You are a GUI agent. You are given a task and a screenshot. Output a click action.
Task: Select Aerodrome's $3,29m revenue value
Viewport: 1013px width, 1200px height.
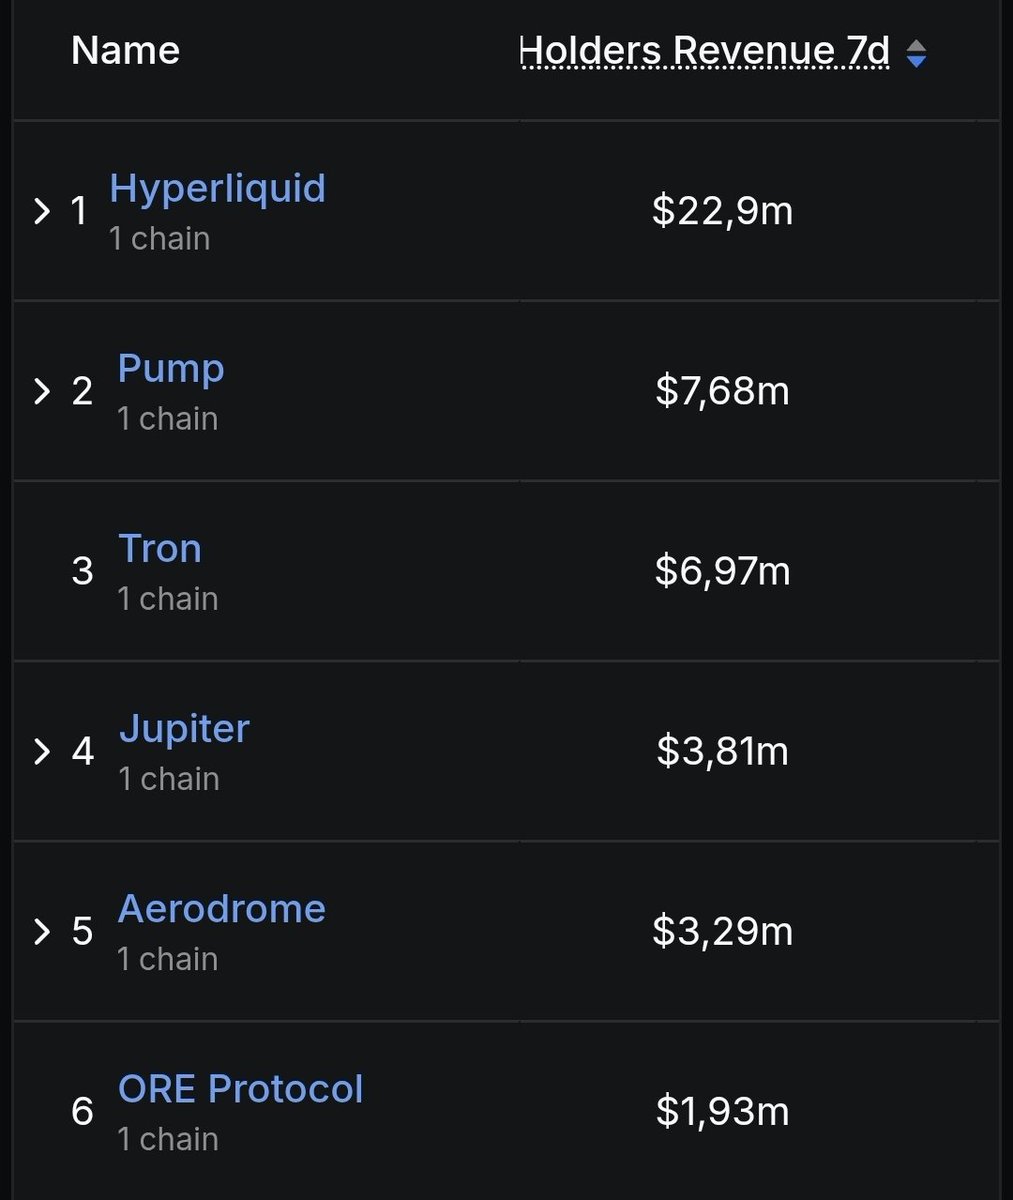pos(722,931)
